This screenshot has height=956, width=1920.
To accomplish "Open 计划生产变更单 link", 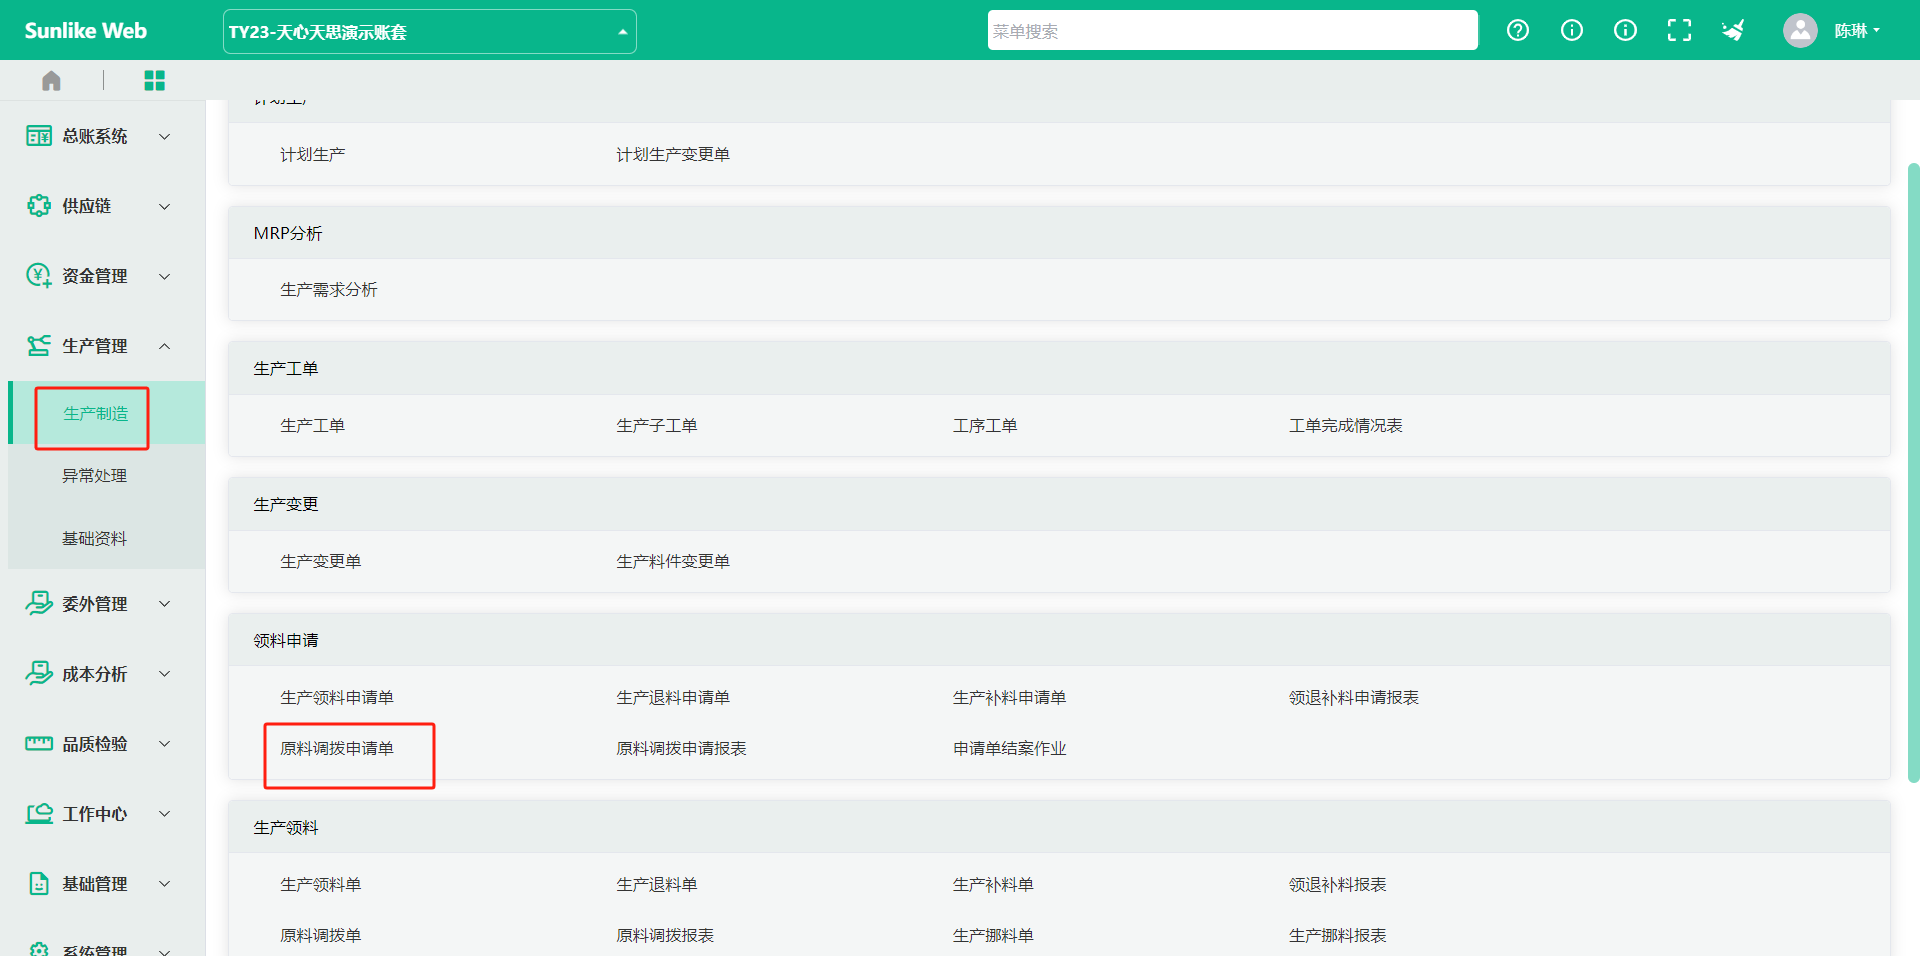I will pyautogui.click(x=673, y=154).
